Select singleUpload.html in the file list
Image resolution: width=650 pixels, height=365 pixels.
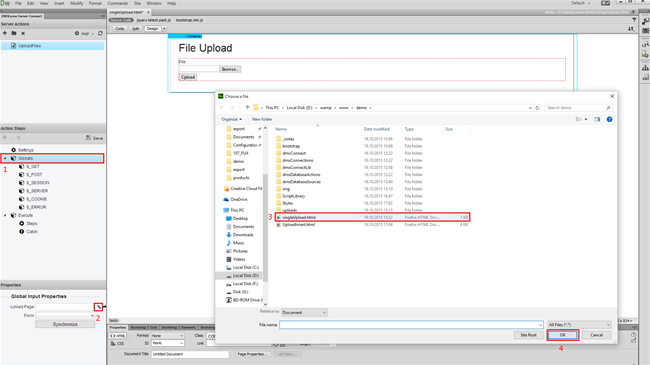[x=372, y=217]
